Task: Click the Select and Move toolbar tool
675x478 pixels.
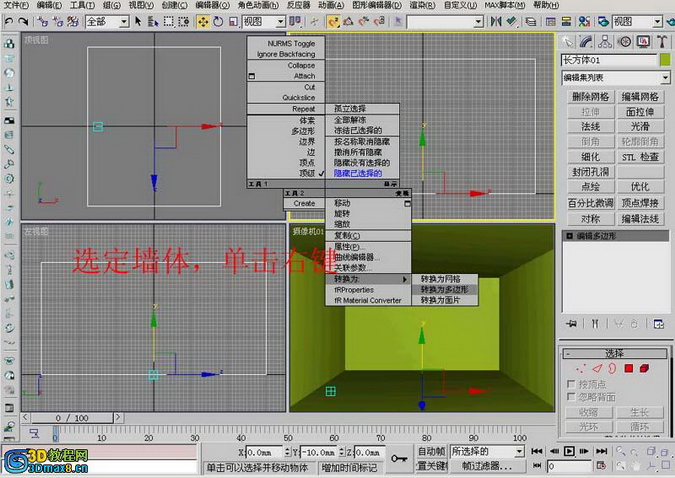Action: click(202, 21)
